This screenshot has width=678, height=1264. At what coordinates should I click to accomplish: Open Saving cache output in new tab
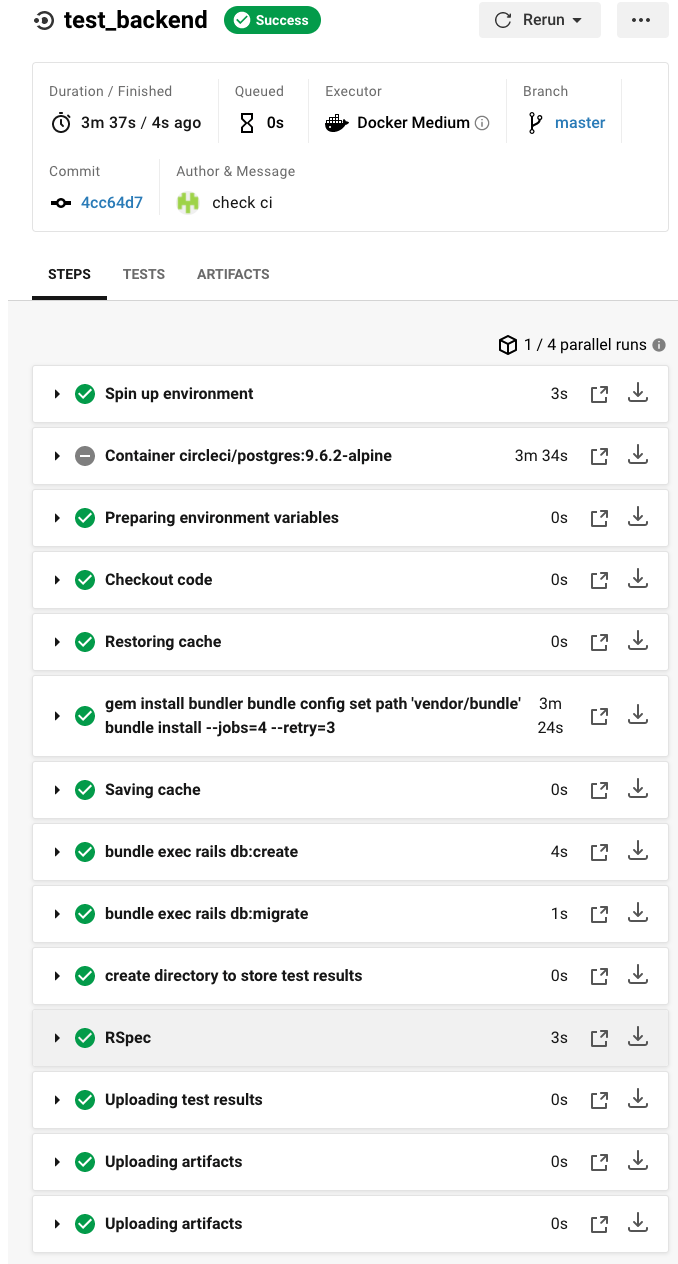(599, 790)
